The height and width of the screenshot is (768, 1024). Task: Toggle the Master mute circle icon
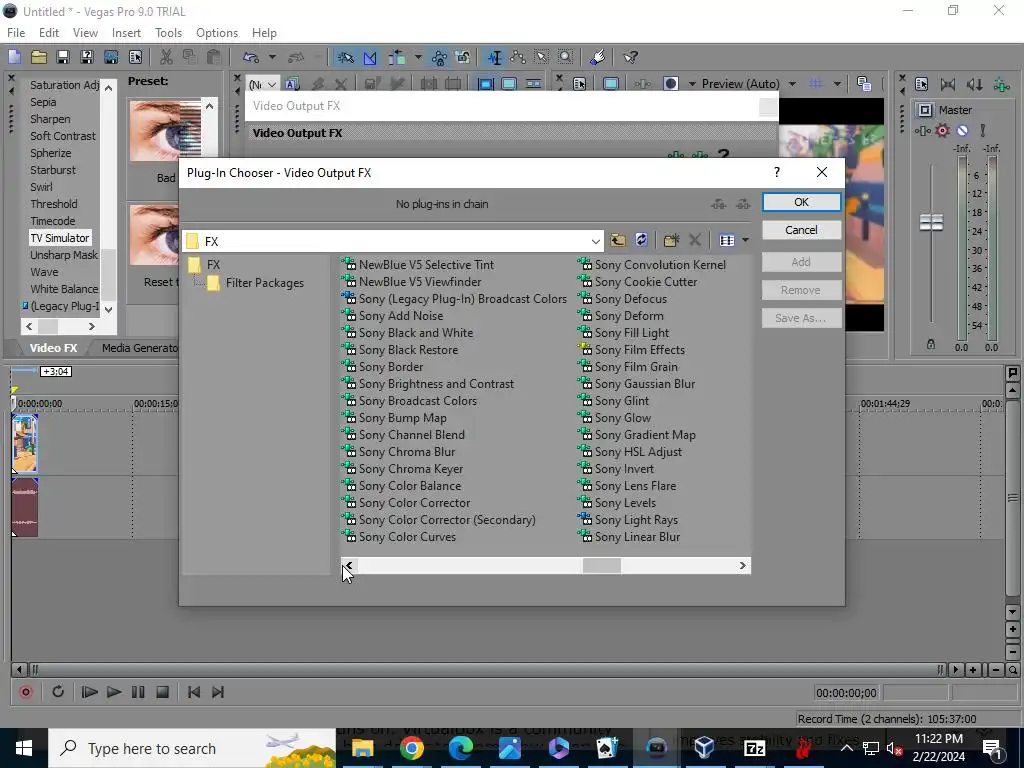tap(962, 131)
